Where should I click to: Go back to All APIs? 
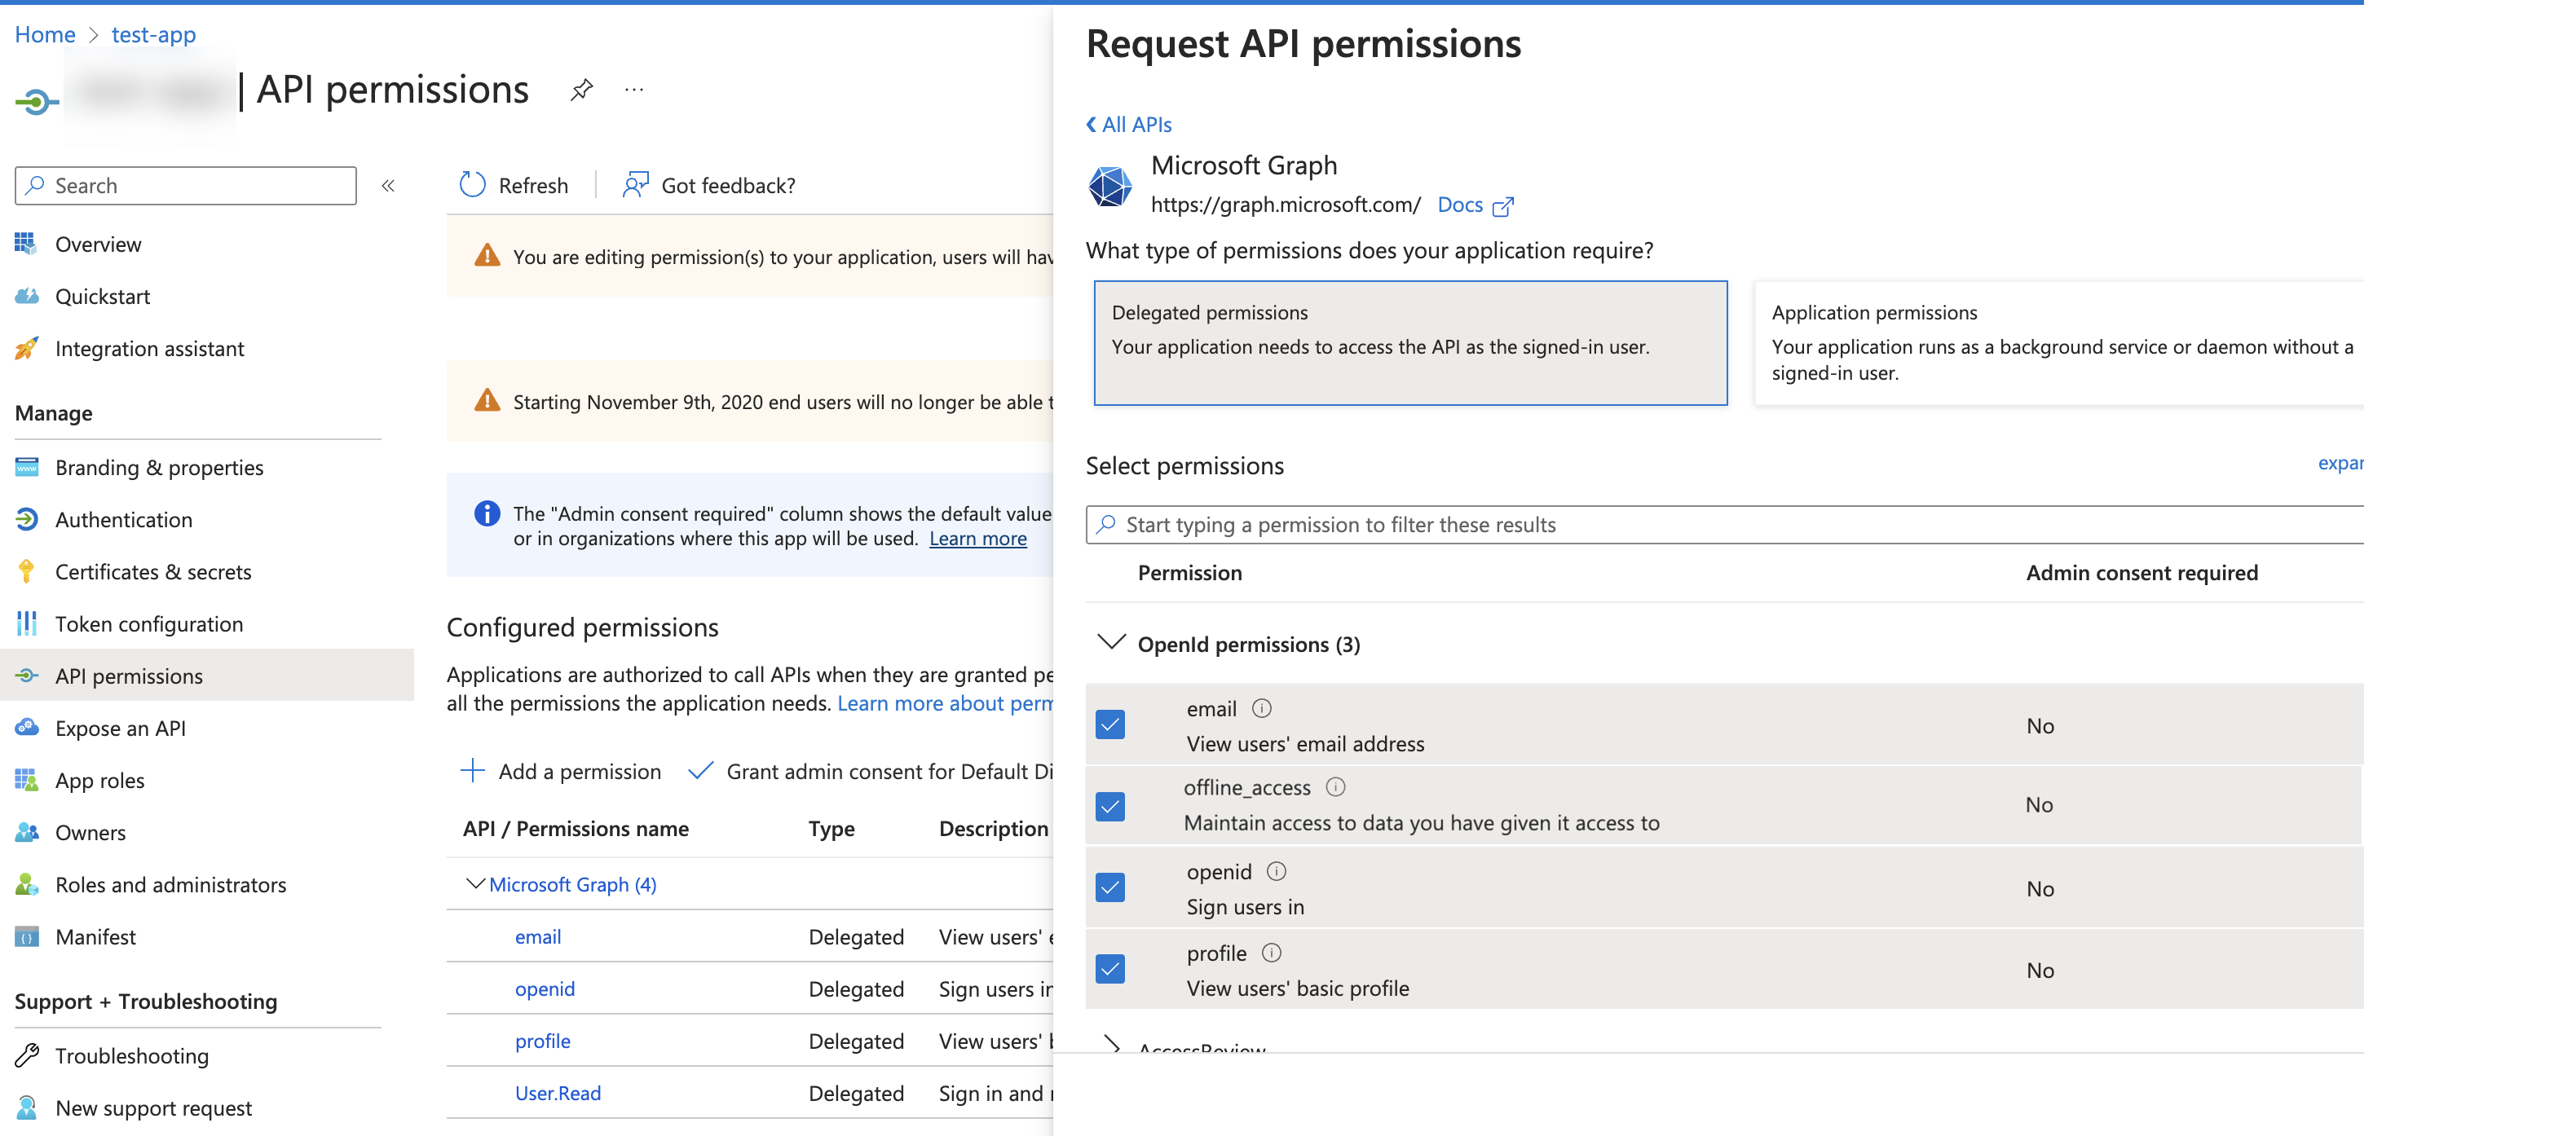pos(1129,124)
